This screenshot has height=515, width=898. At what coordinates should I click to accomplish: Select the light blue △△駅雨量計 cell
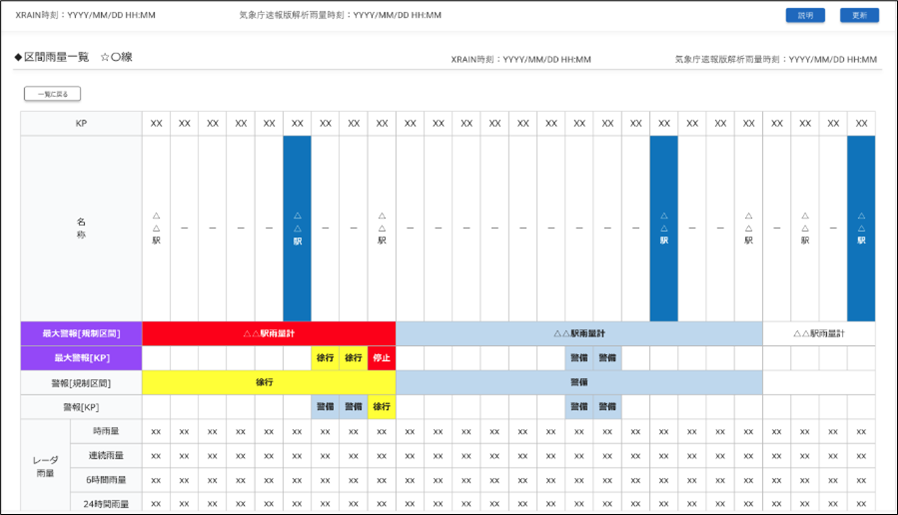(x=579, y=333)
